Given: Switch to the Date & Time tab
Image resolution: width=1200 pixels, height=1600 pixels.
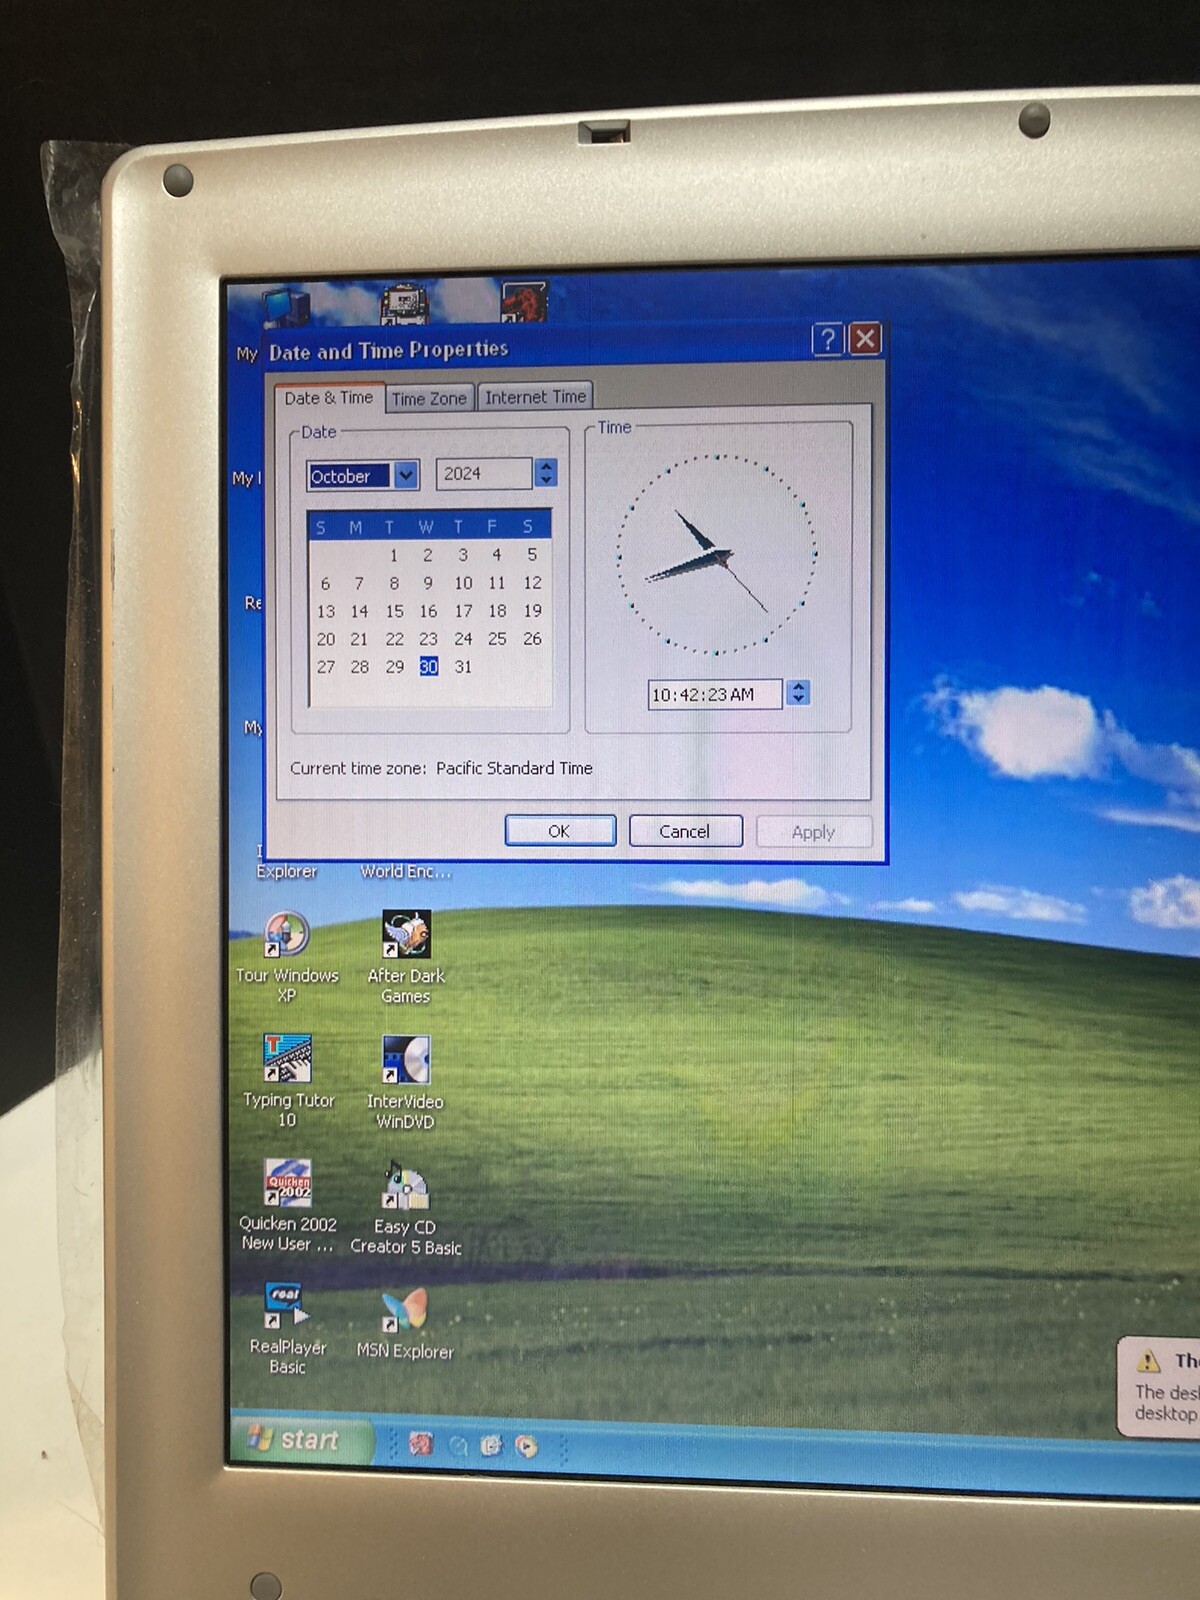Looking at the screenshot, I should [x=328, y=397].
